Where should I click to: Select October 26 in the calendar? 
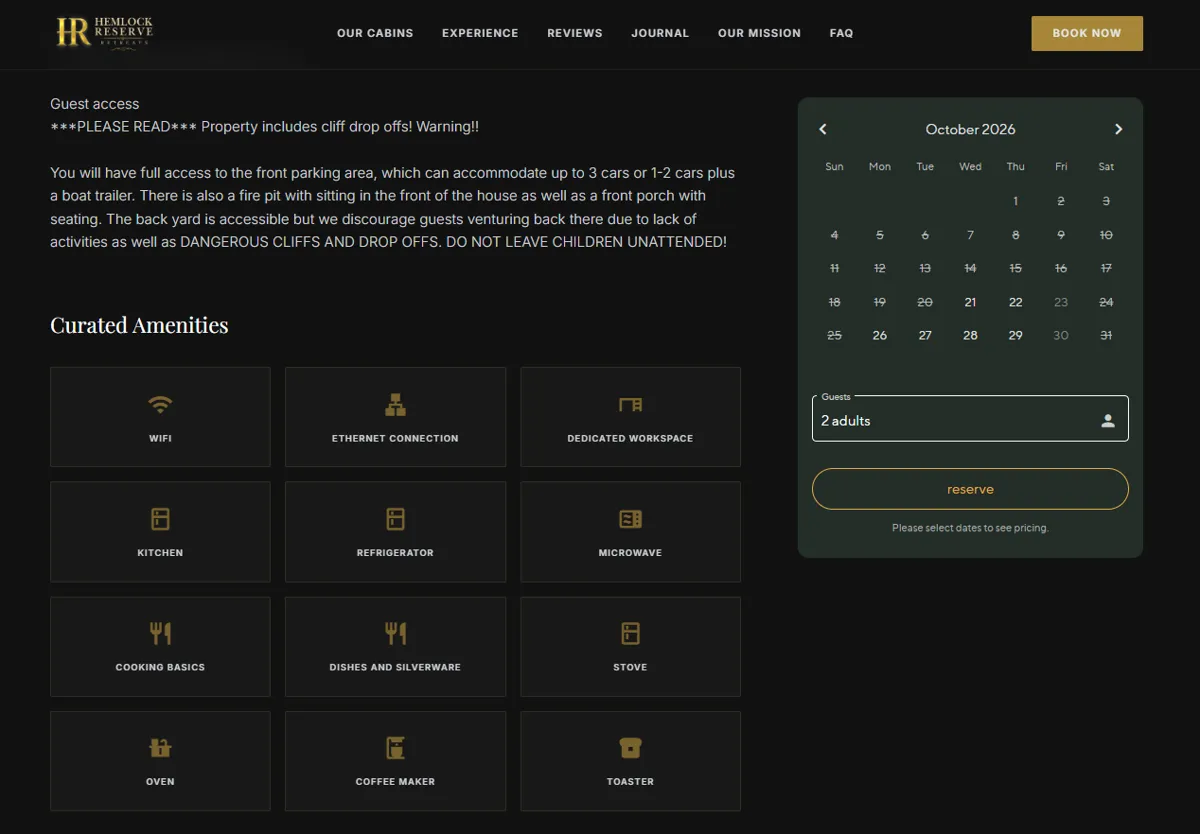coord(880,335)
